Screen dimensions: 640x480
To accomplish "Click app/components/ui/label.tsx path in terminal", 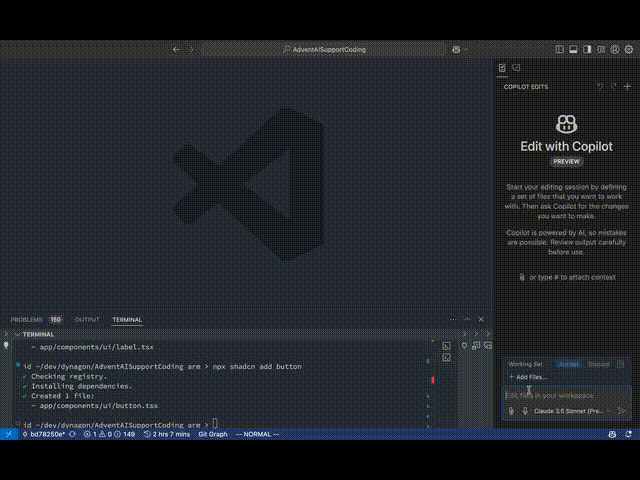I will [x=96, y=347].
